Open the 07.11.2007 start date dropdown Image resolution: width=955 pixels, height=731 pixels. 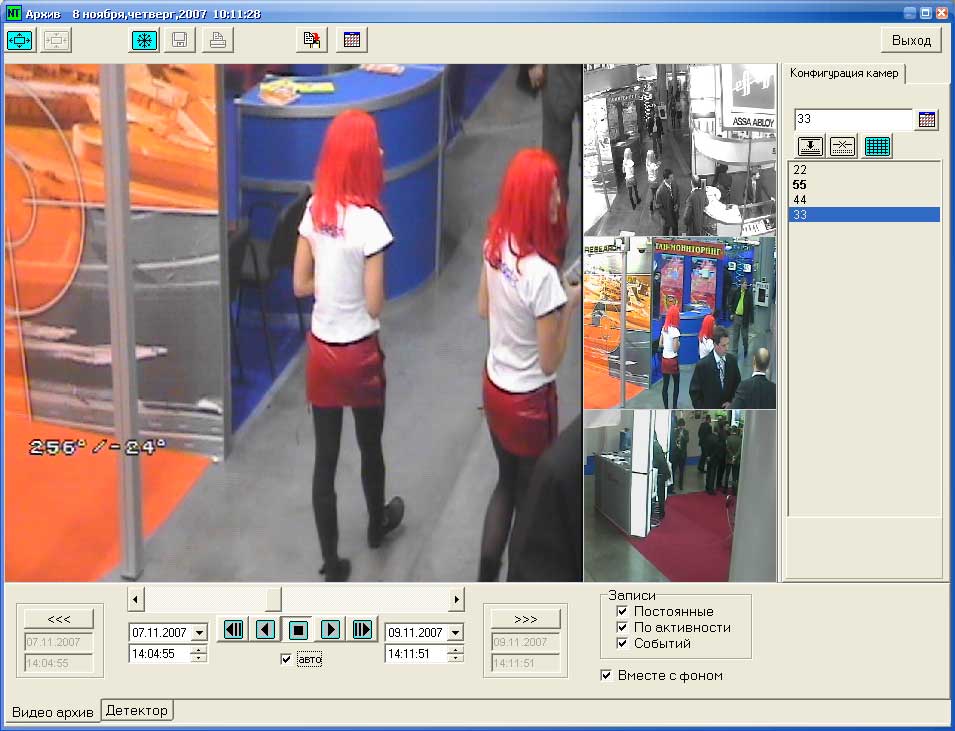coord(198,633)
